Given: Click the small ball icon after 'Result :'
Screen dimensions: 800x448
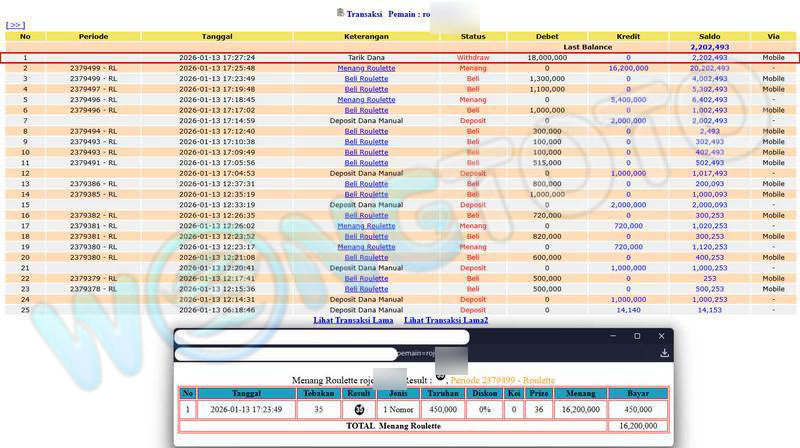Looking at the screenshot, I should pyautogui.click(x=441, y=376).
